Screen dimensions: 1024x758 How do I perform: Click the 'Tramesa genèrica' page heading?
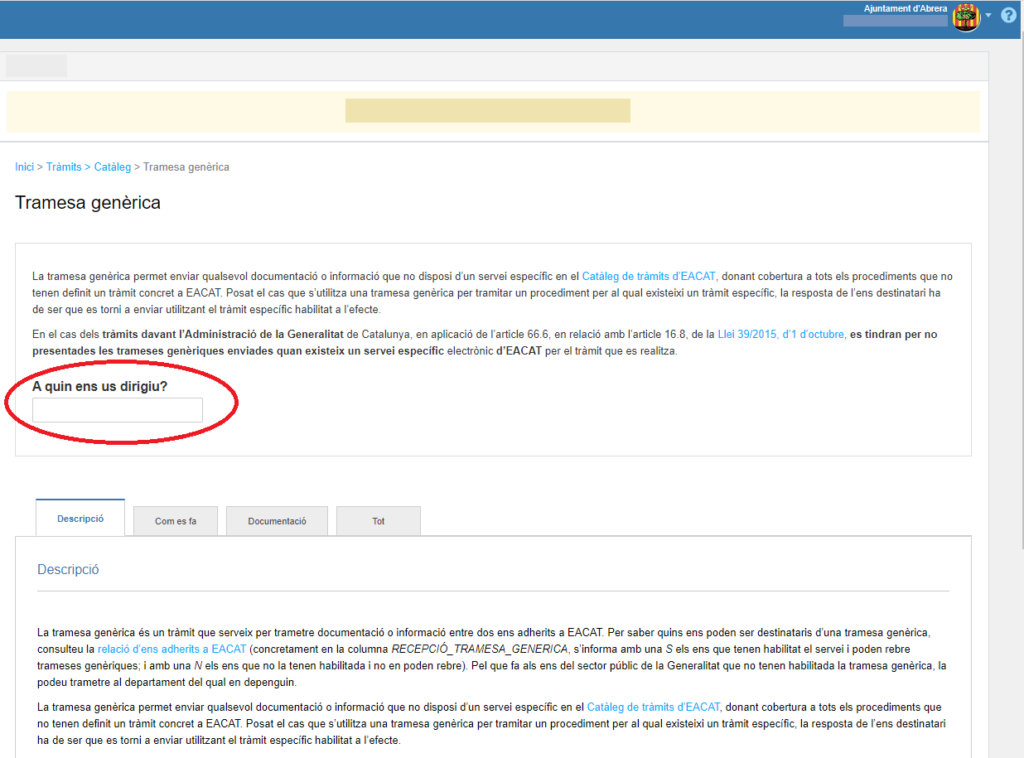point(88,203)
